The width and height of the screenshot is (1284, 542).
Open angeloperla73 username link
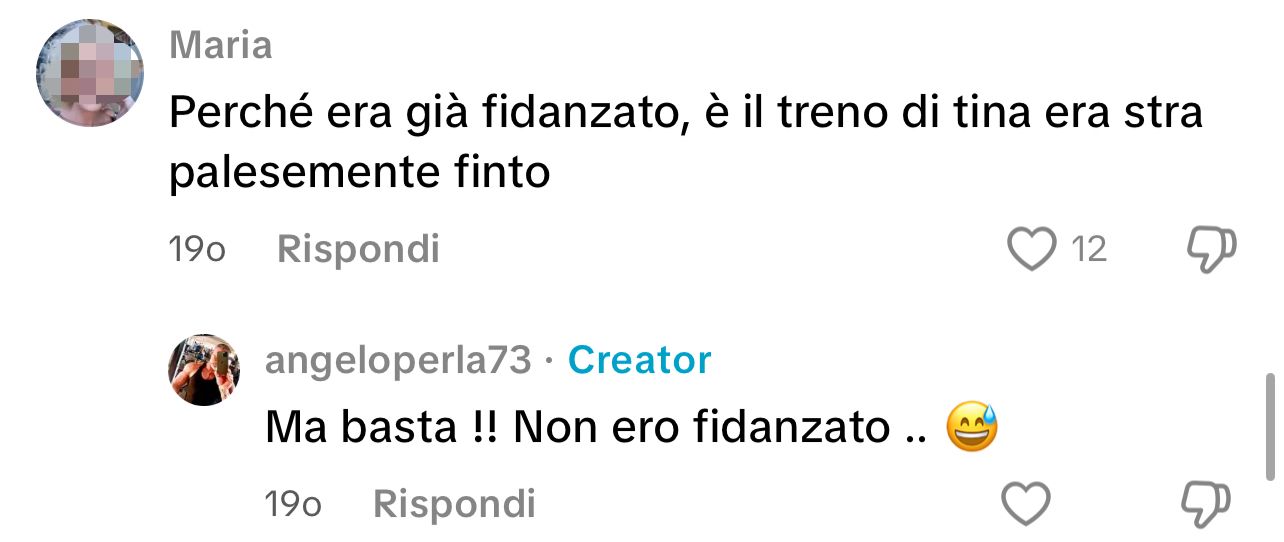click(x=398, y=360)
